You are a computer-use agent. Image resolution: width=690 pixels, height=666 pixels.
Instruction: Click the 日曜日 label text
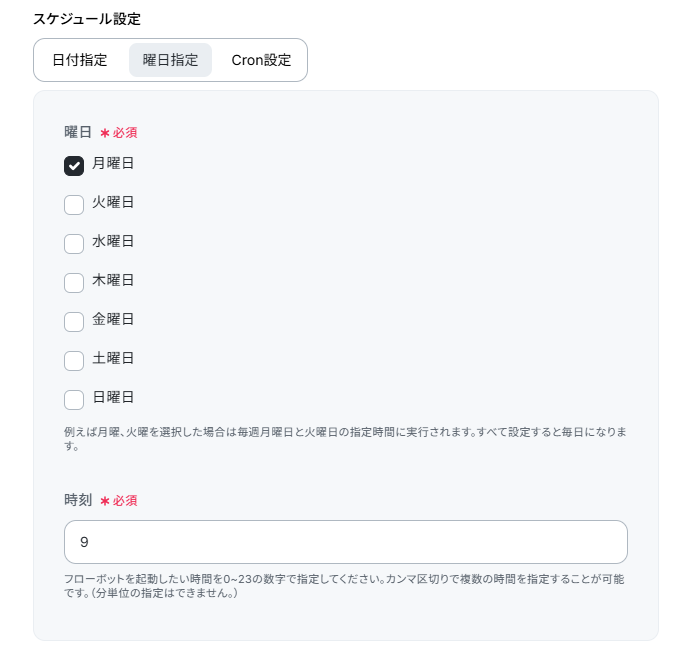[113, 397]
